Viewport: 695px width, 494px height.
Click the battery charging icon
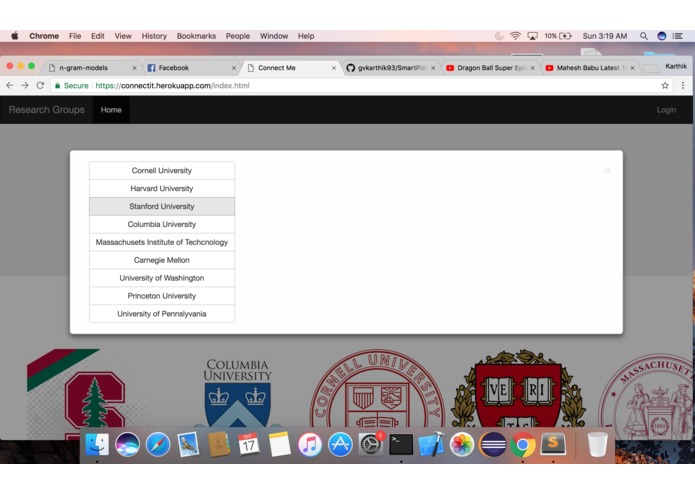click(x=566, y=36)
